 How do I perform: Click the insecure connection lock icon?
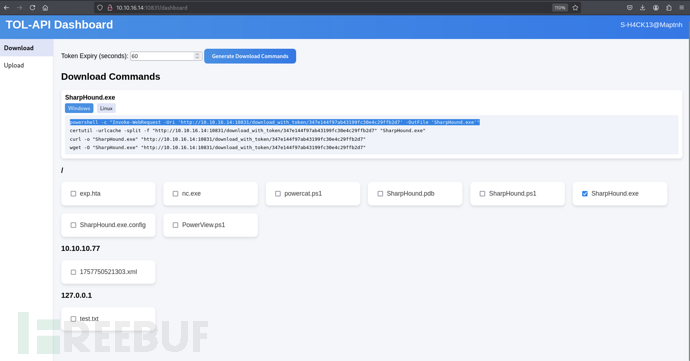[x=110, y=7]
